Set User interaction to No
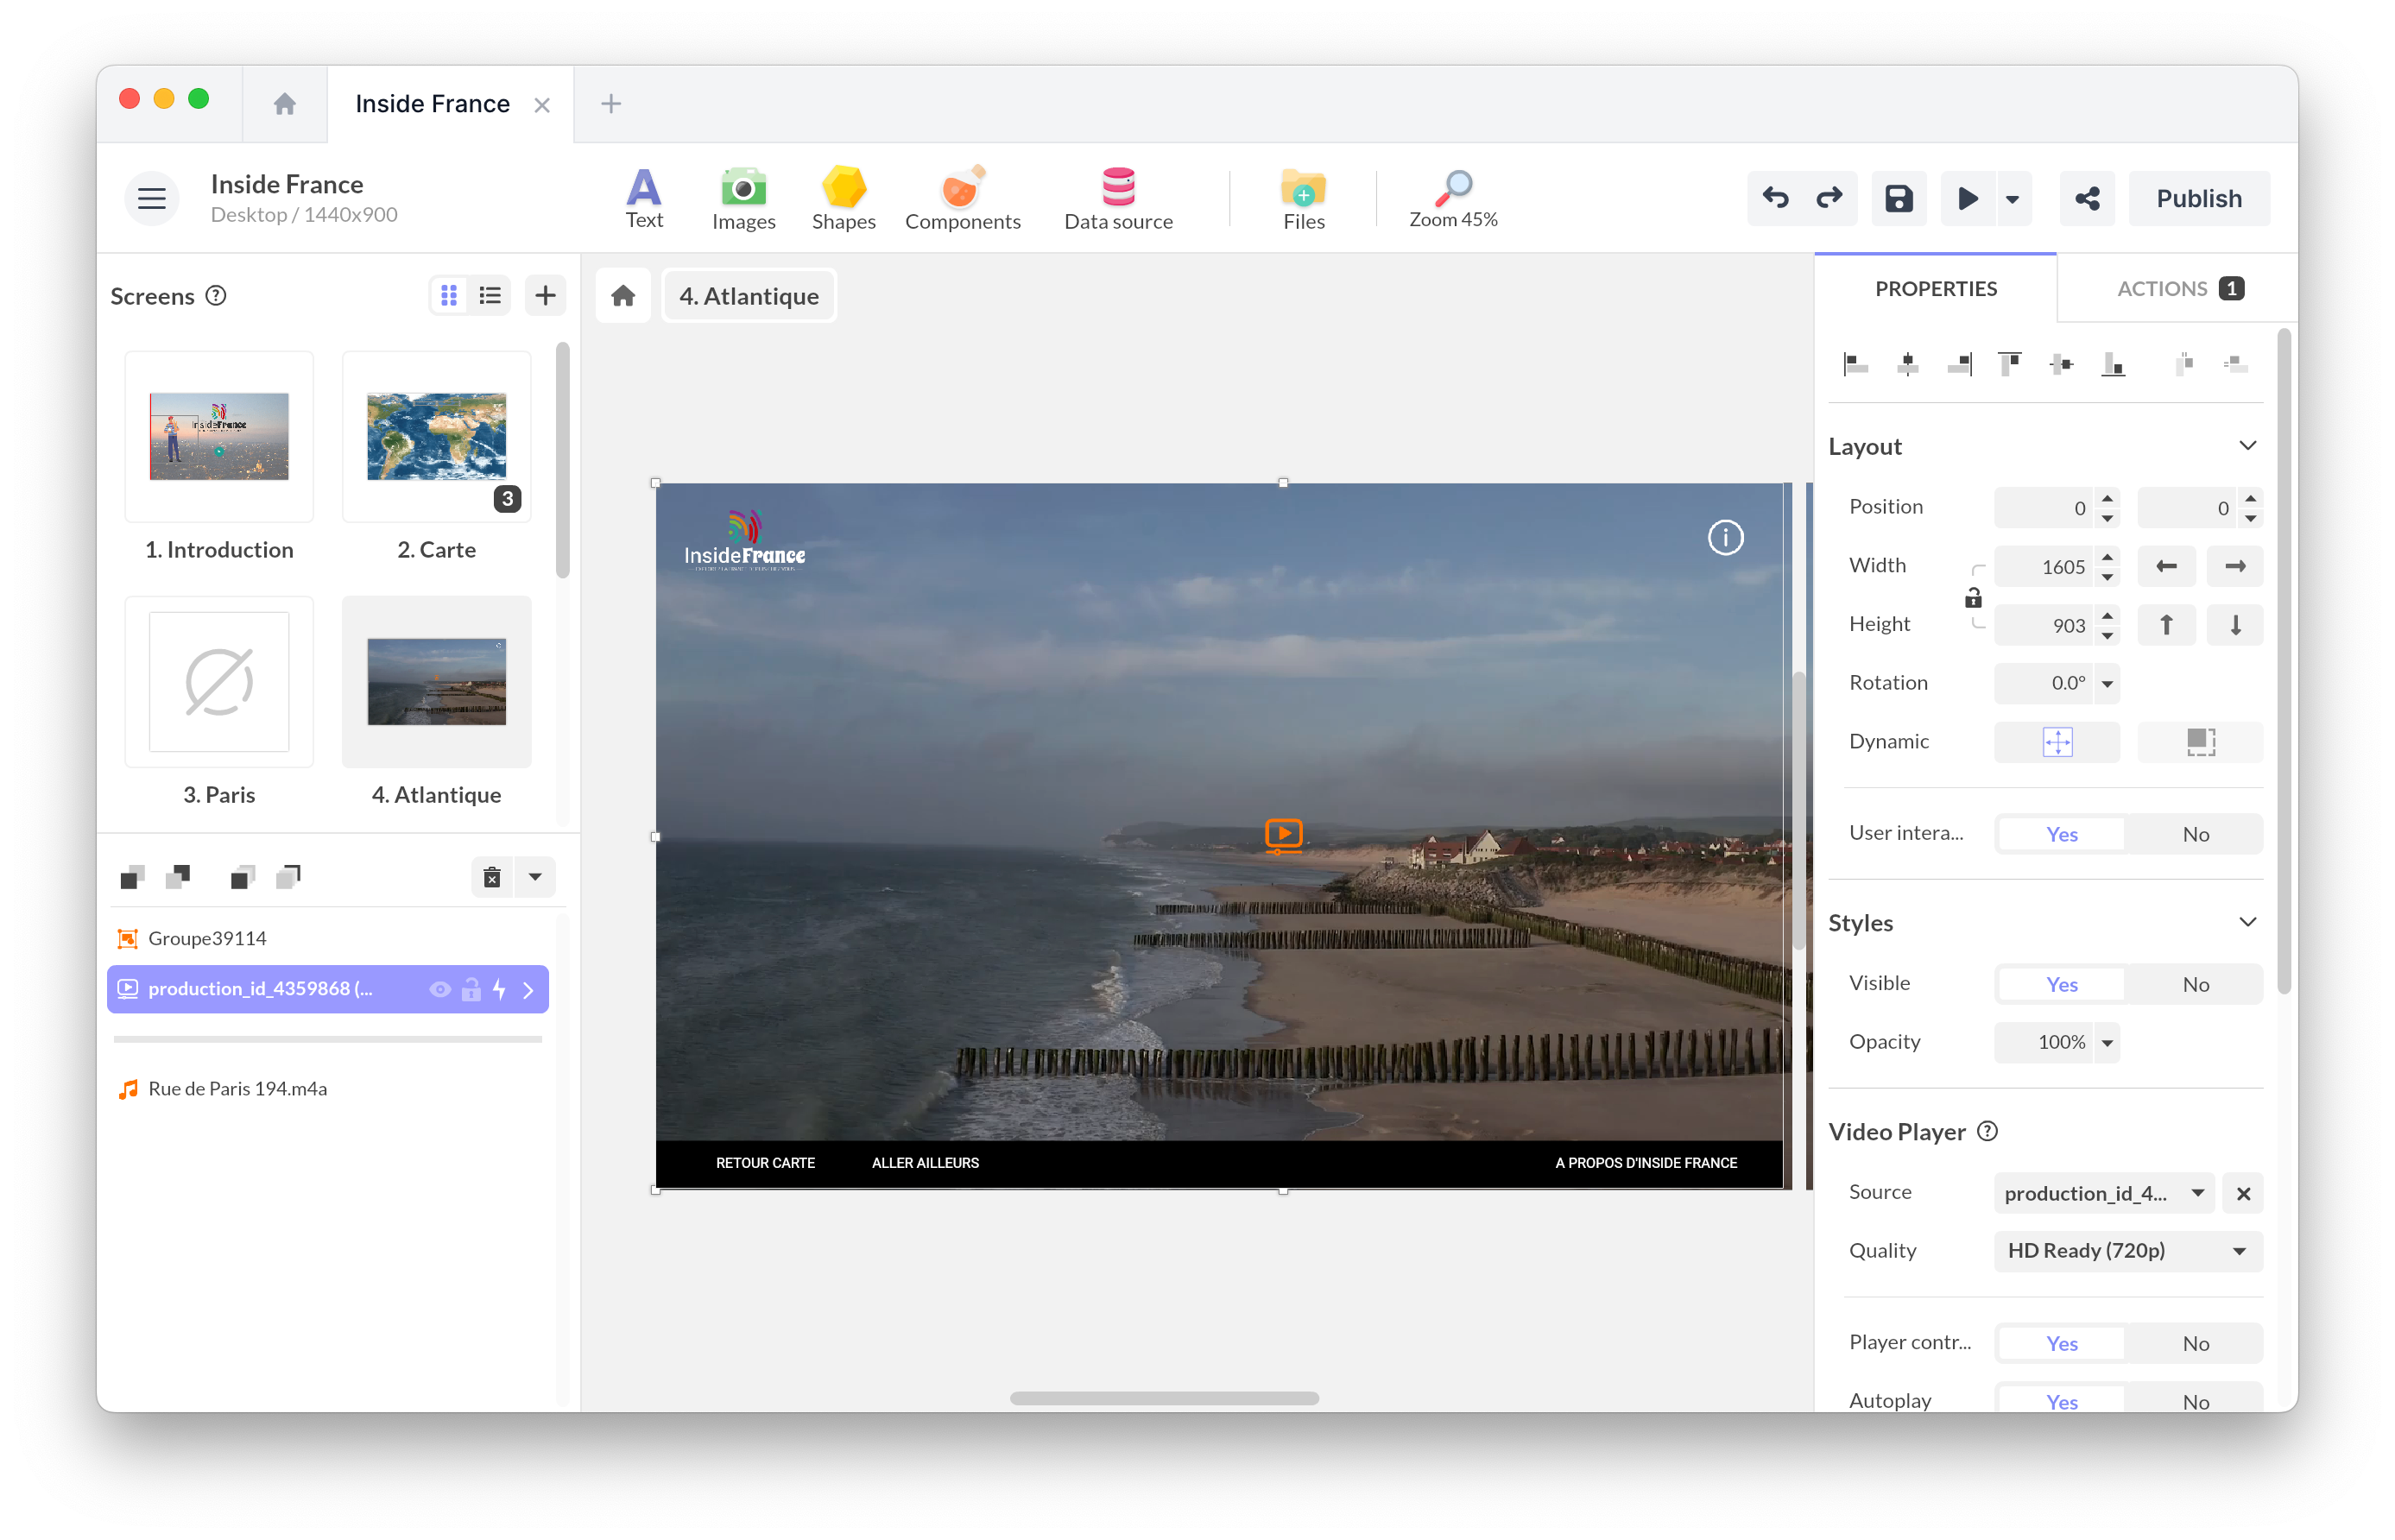 tap(2195, 834)
